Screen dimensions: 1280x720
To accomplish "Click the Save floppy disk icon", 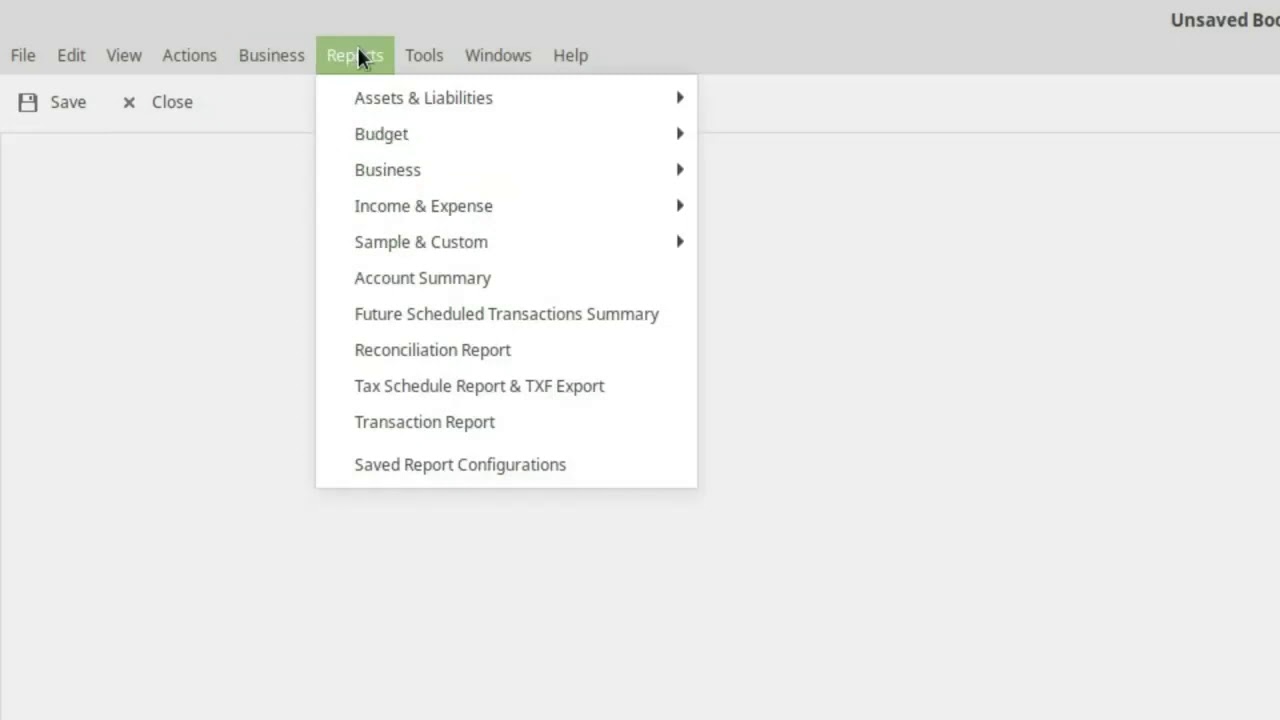I will [28, 102].
